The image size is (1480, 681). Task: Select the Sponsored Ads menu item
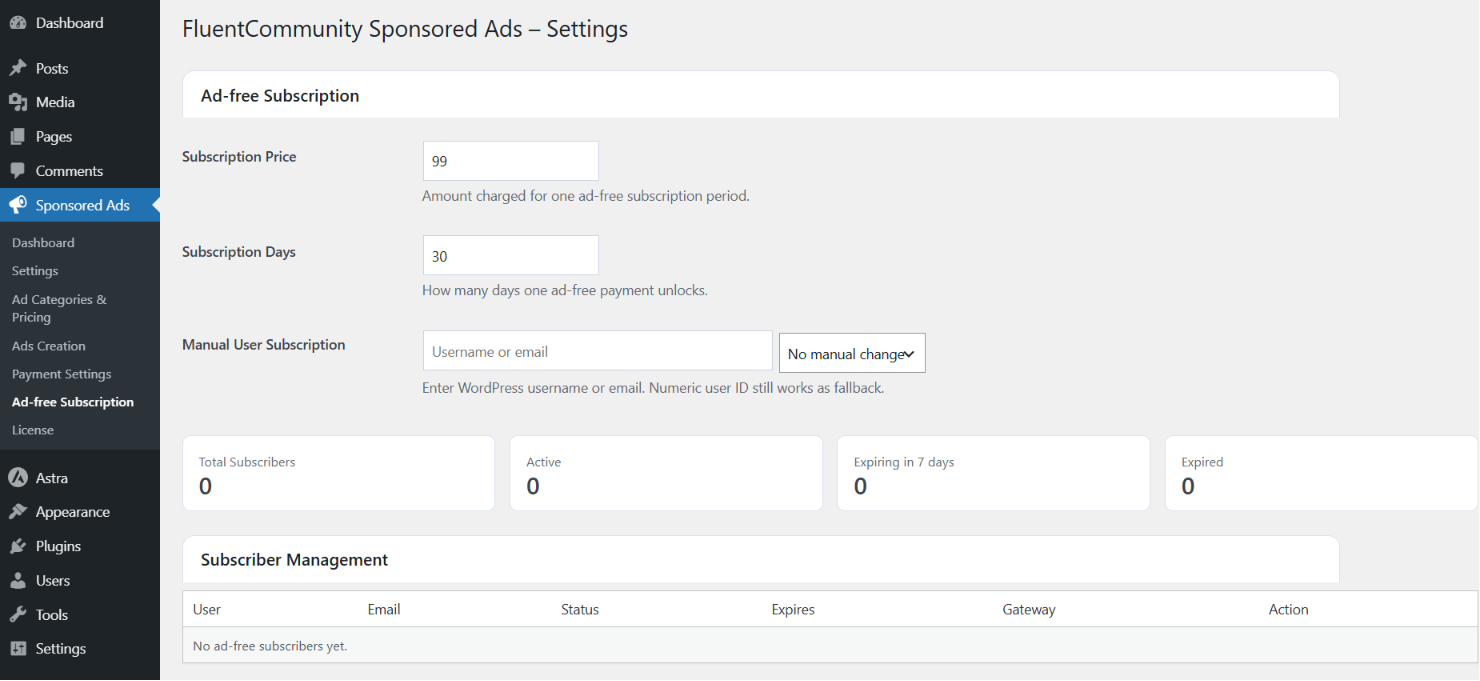[x=80, y=205]
